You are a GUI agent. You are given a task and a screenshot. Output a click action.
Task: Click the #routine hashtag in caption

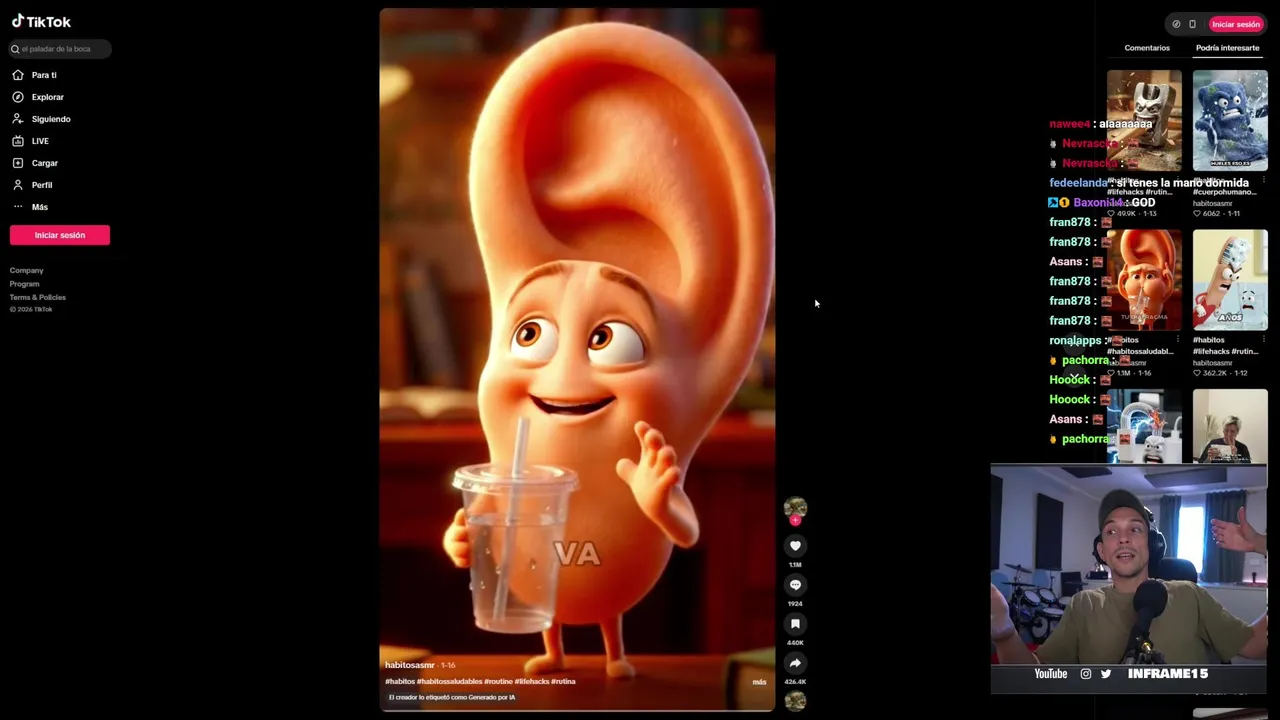pos(498,681)
